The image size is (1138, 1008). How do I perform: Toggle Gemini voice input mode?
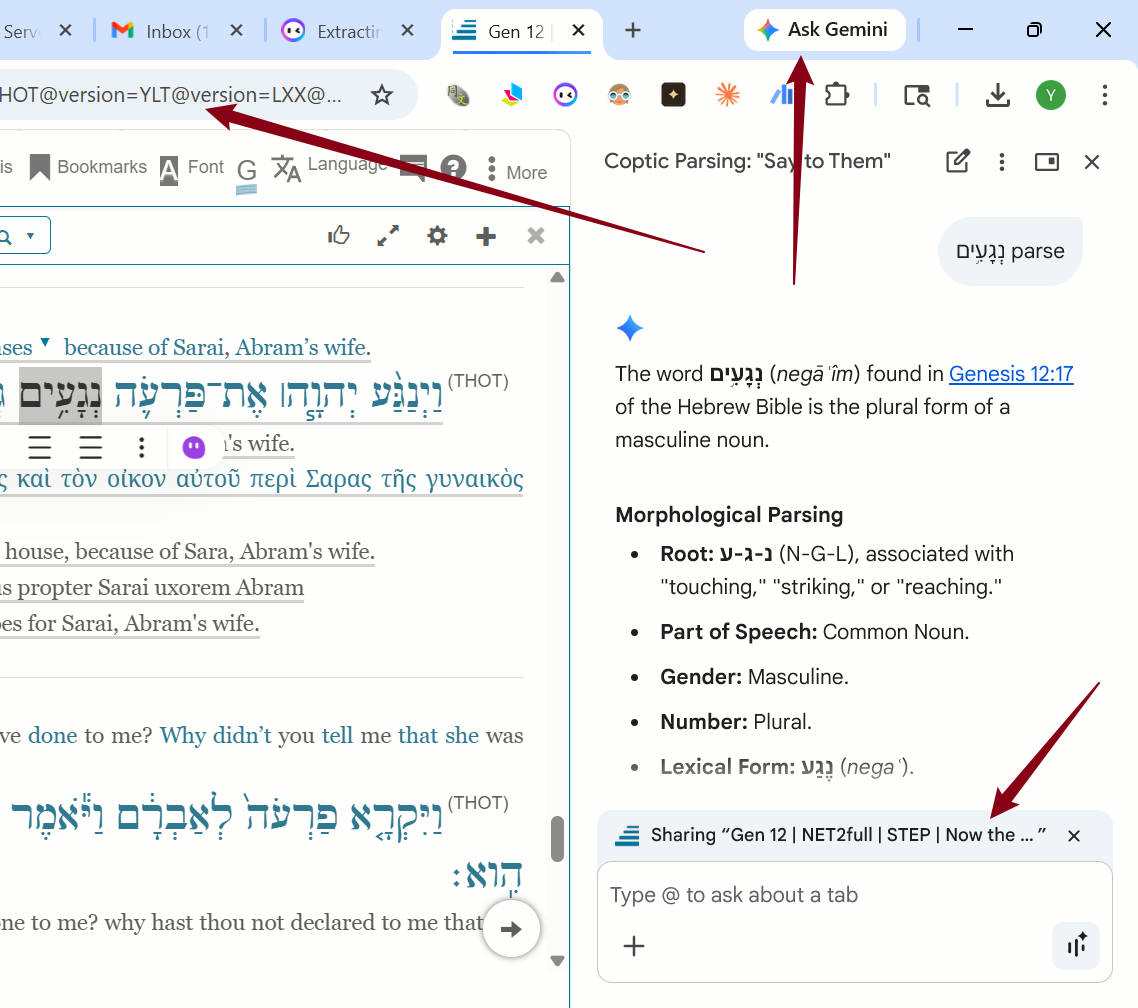tap(1077, 946)
